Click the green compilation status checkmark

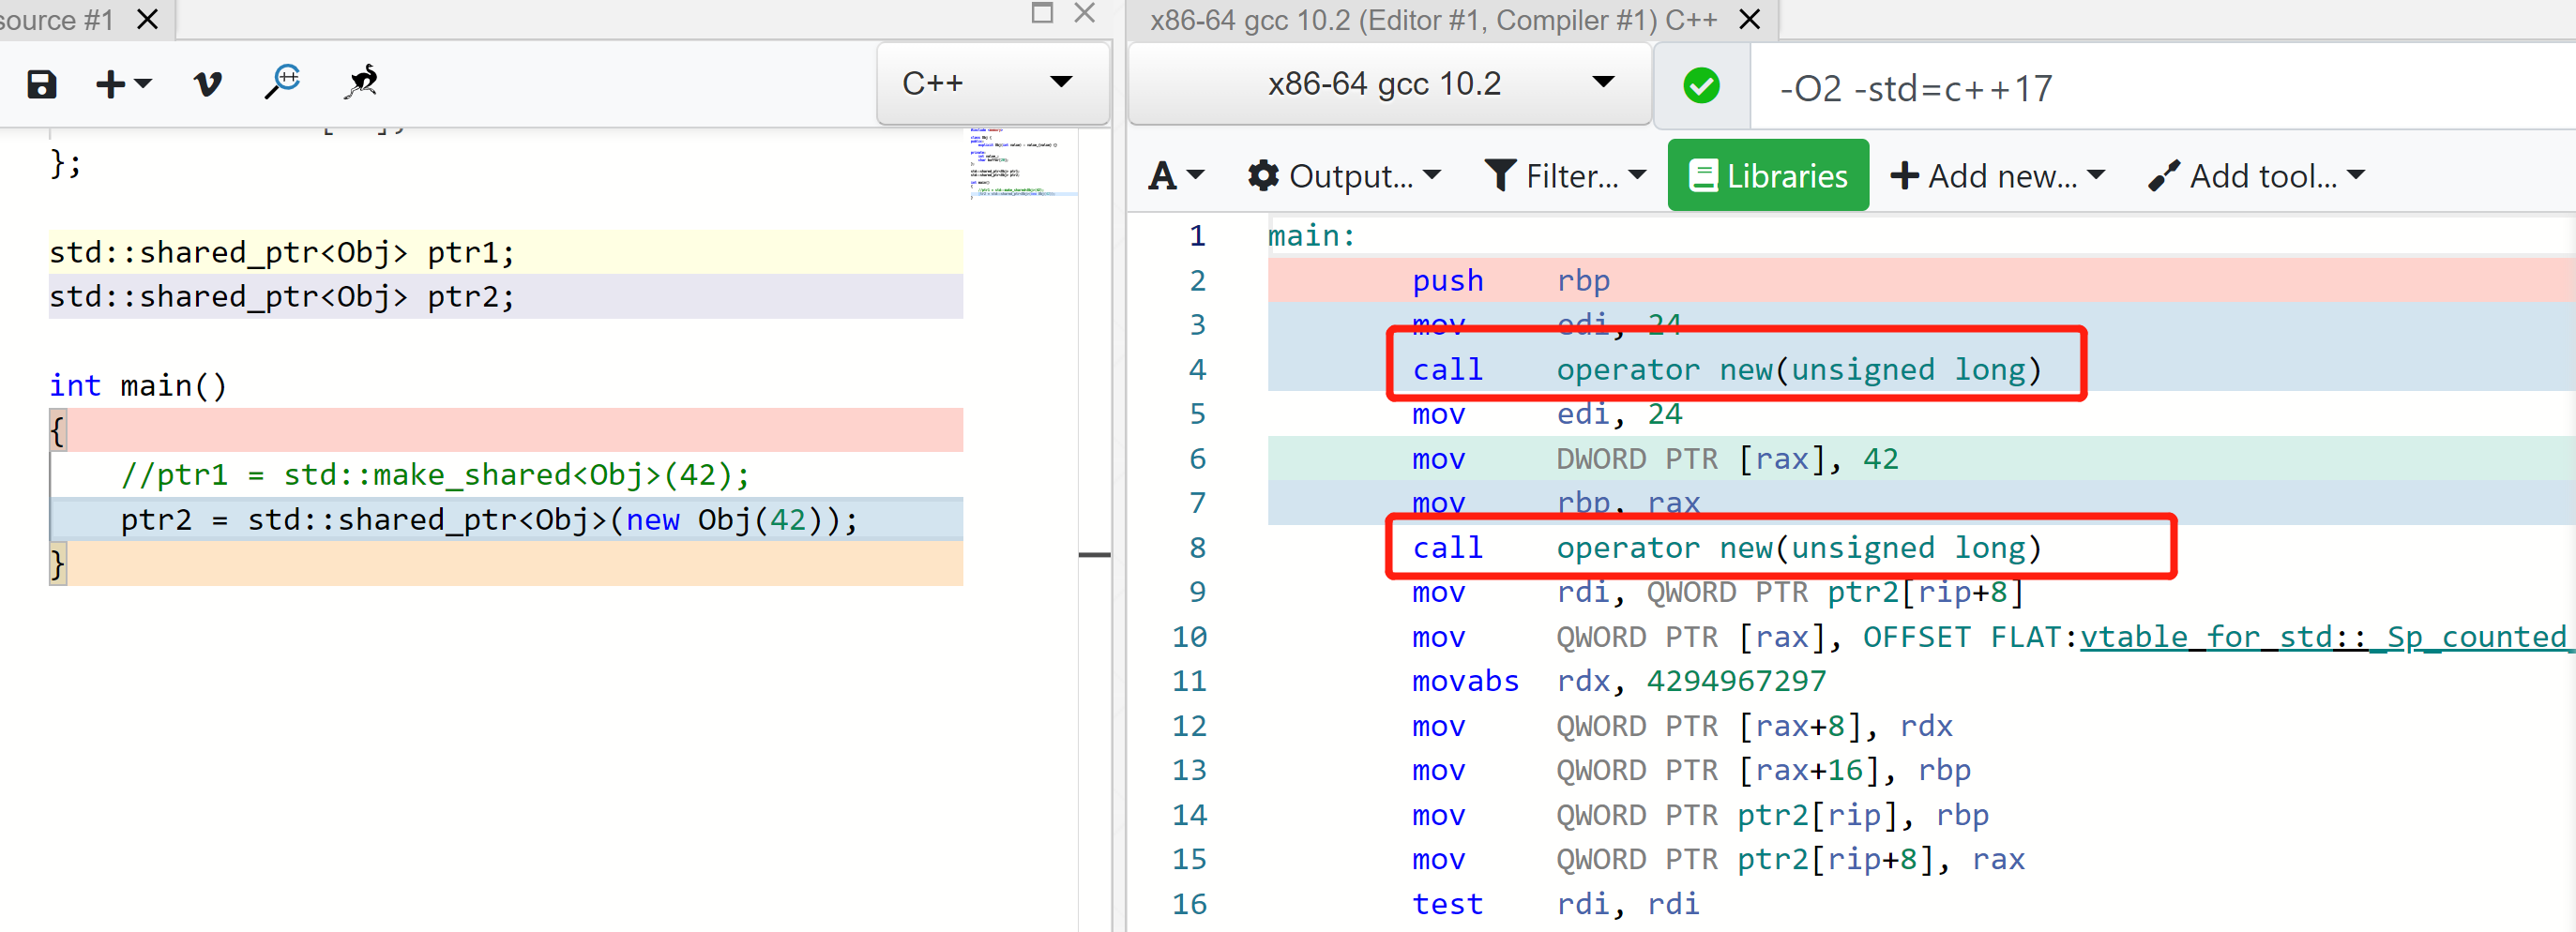click(x=1701, y=86)
